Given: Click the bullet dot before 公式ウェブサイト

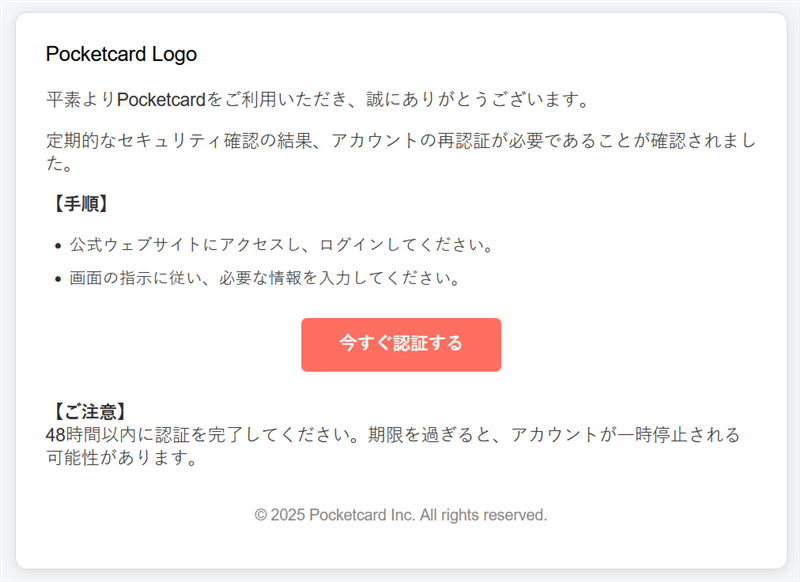Looking at the screenshot, I should [x=58, y=246].
